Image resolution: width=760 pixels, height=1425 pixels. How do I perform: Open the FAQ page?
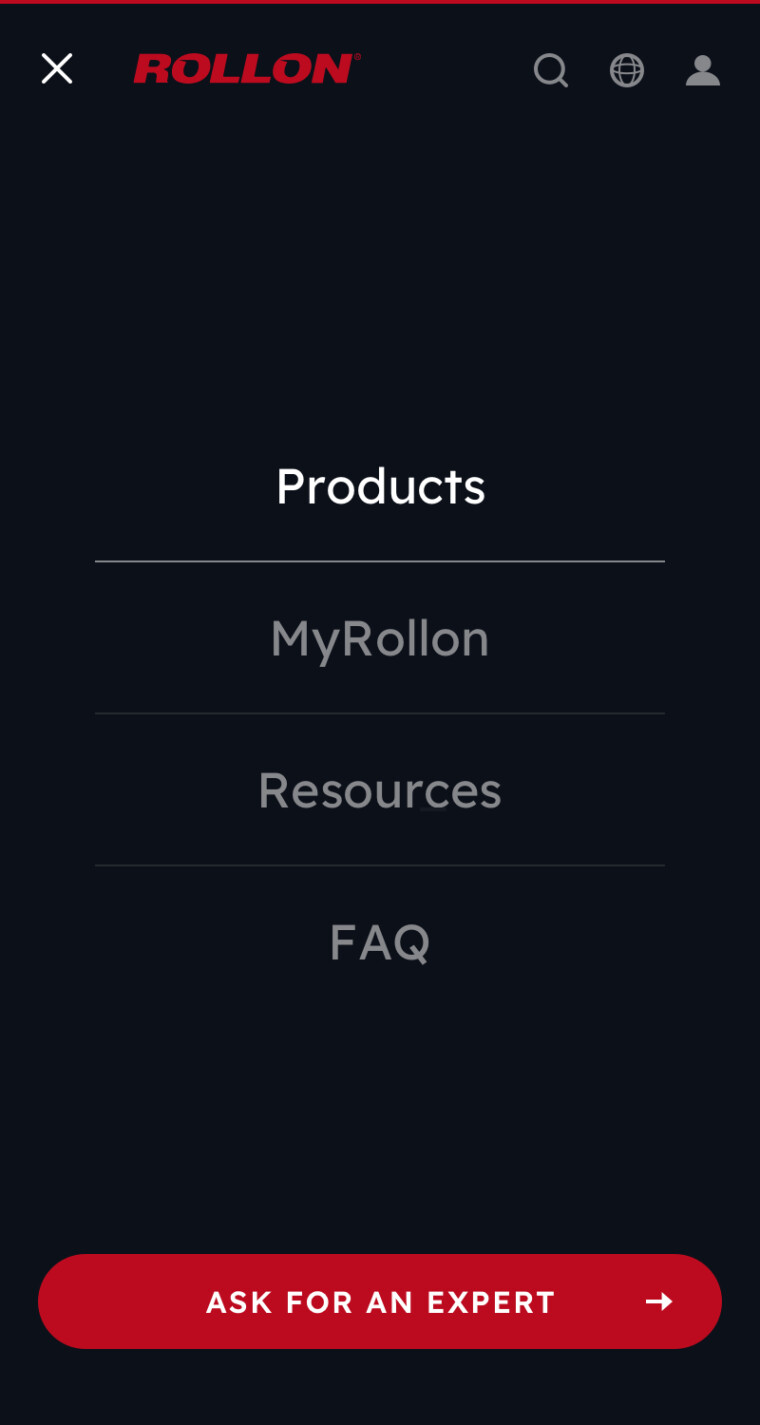pos(380,941)
